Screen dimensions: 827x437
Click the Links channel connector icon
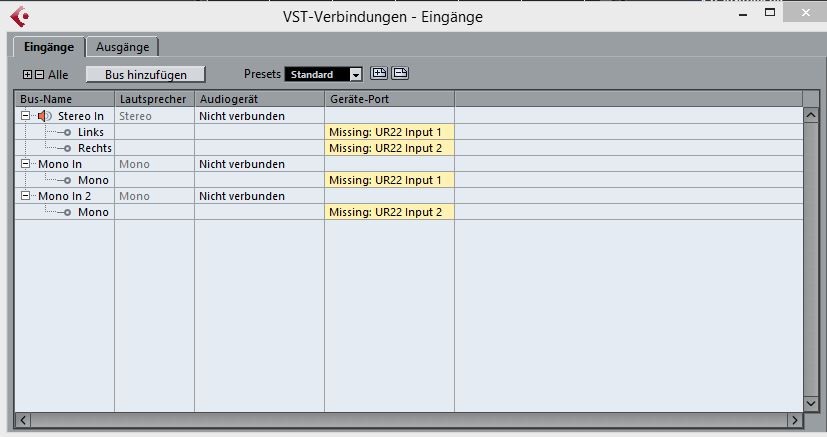[x=67, y=132]
